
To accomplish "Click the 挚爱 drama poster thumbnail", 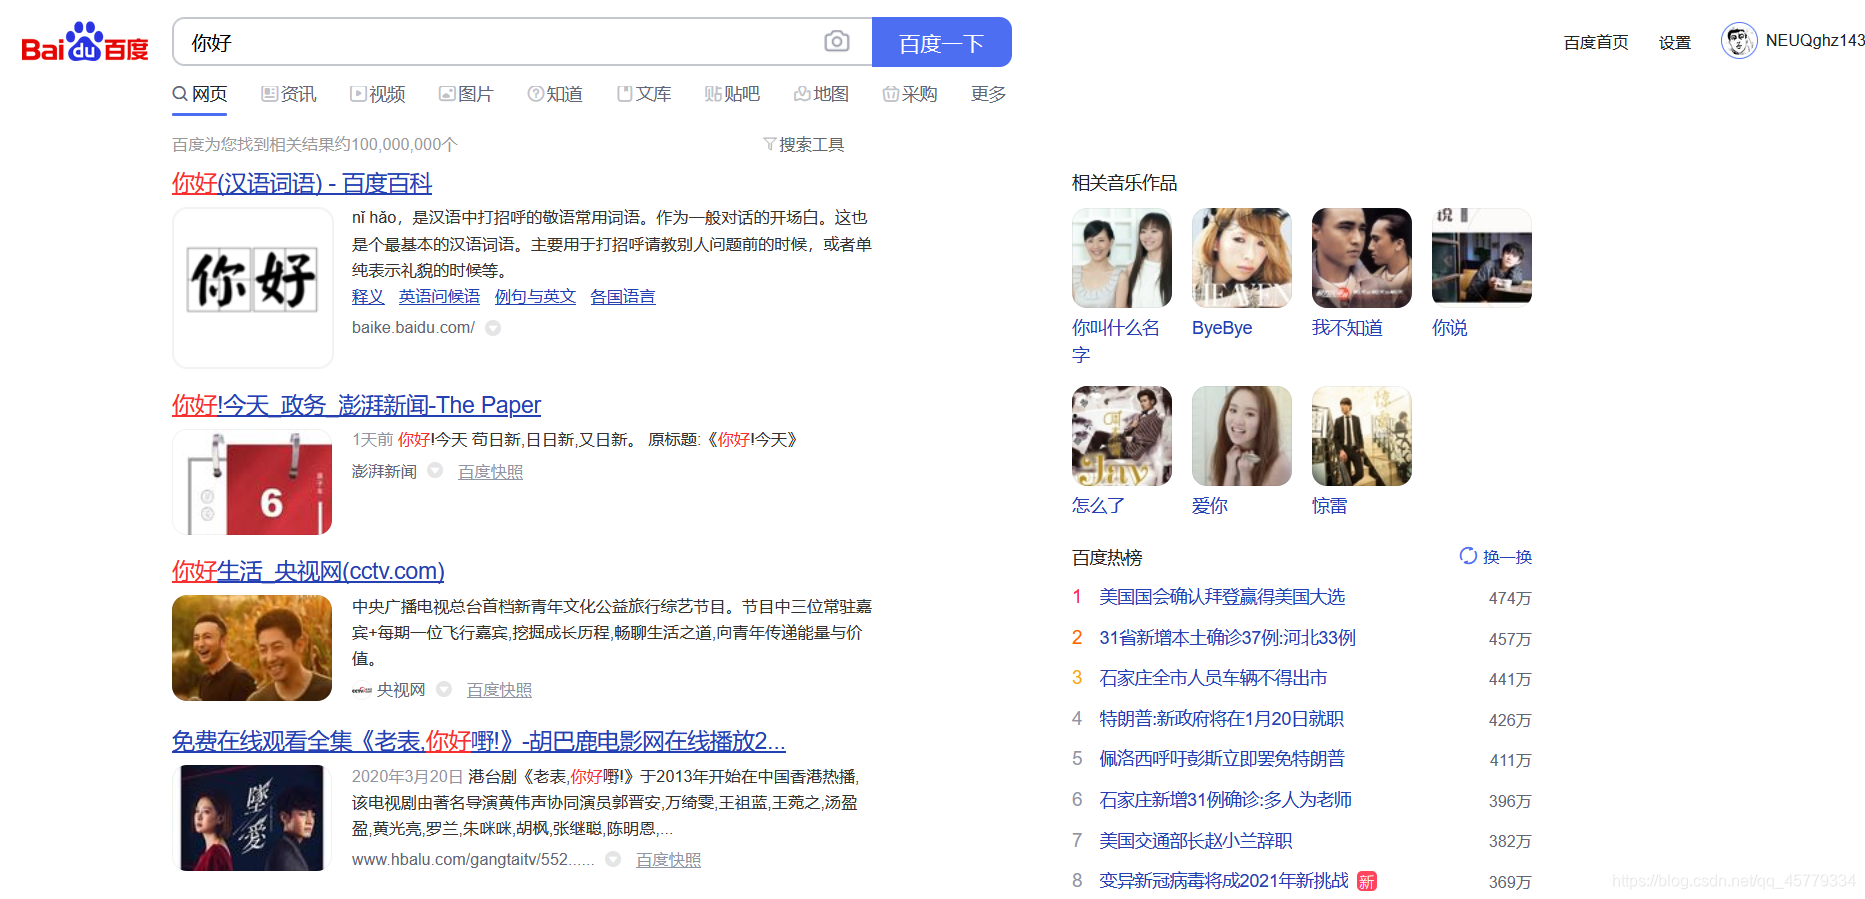I will tap(252, 818).
